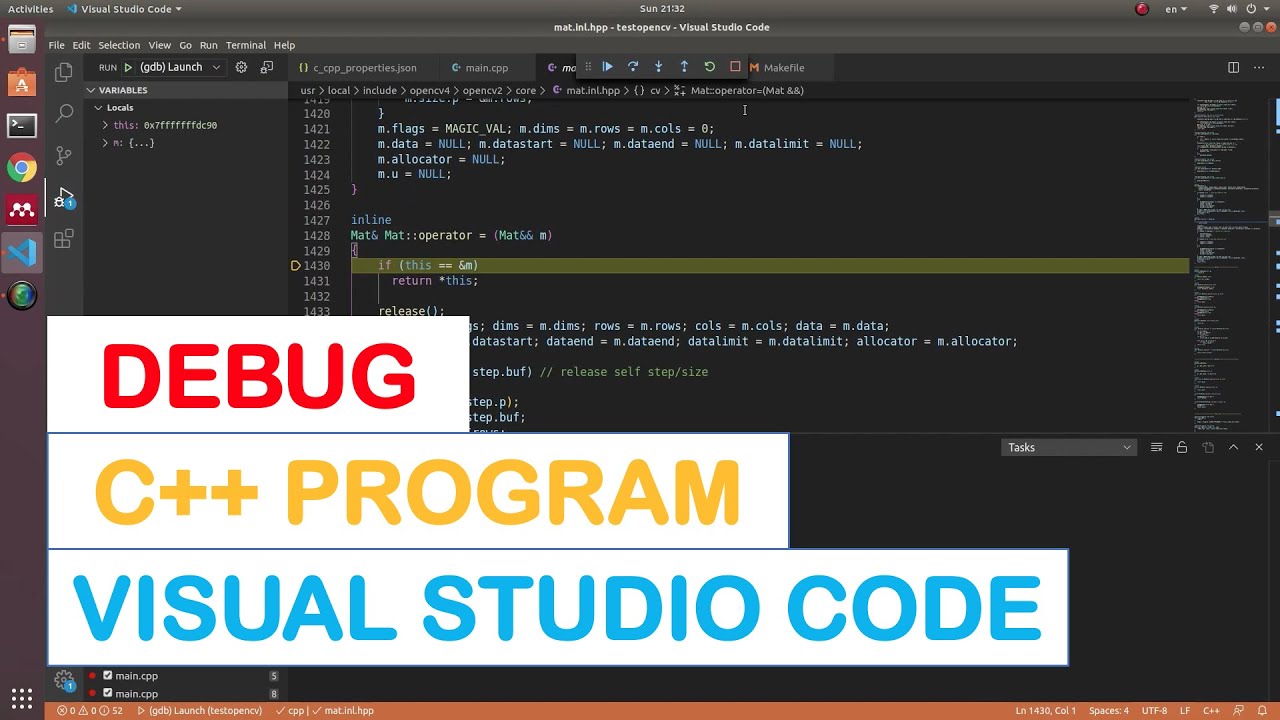Open the Manage gear in the activity bar
This screenshot has width=1280, height=720.
click(x=64, y=682)
